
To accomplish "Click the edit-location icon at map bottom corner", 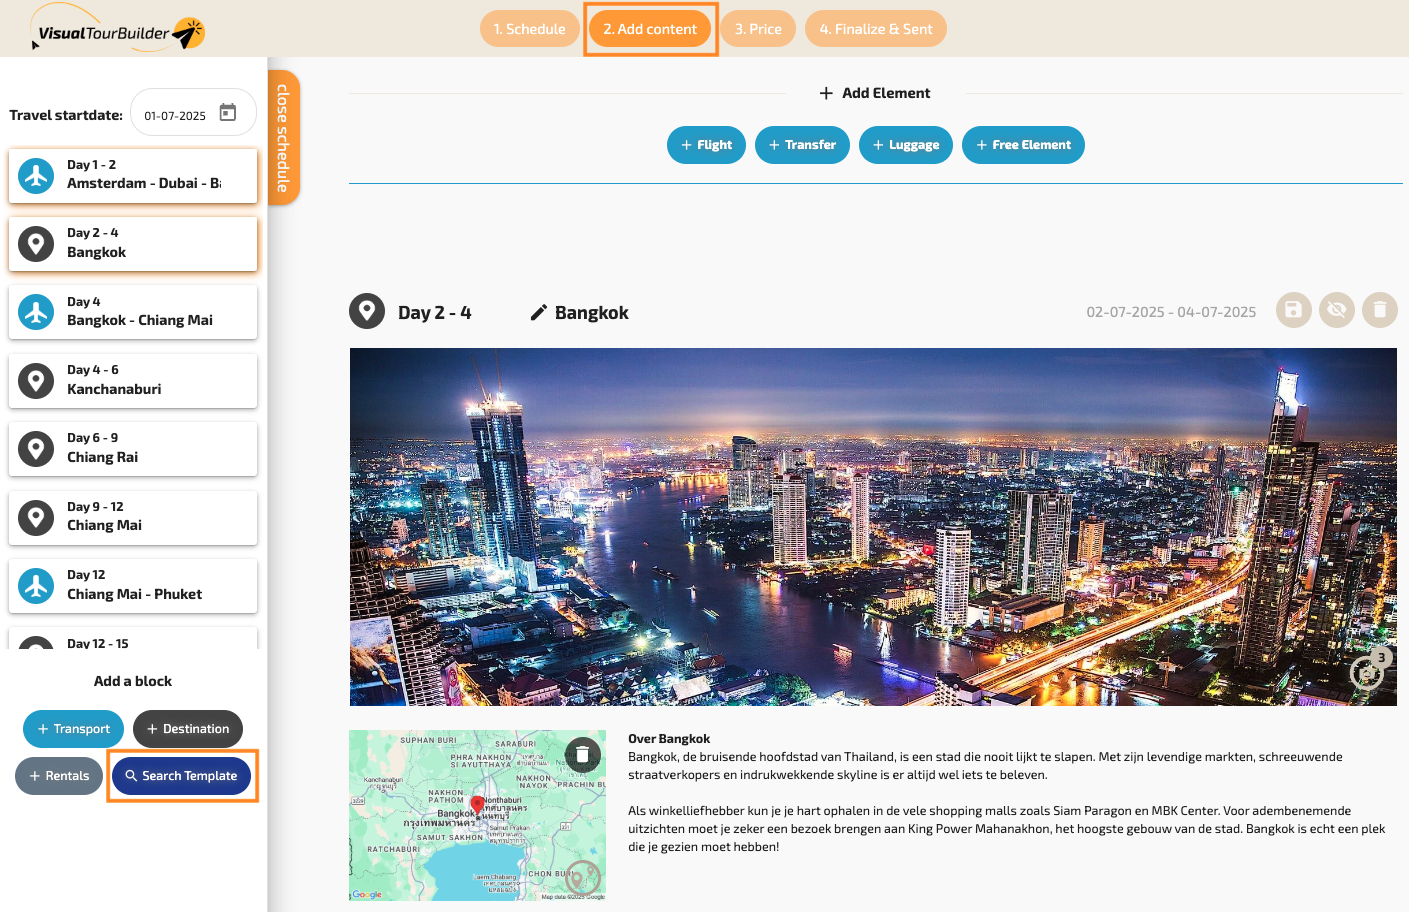I will point(583,878).
